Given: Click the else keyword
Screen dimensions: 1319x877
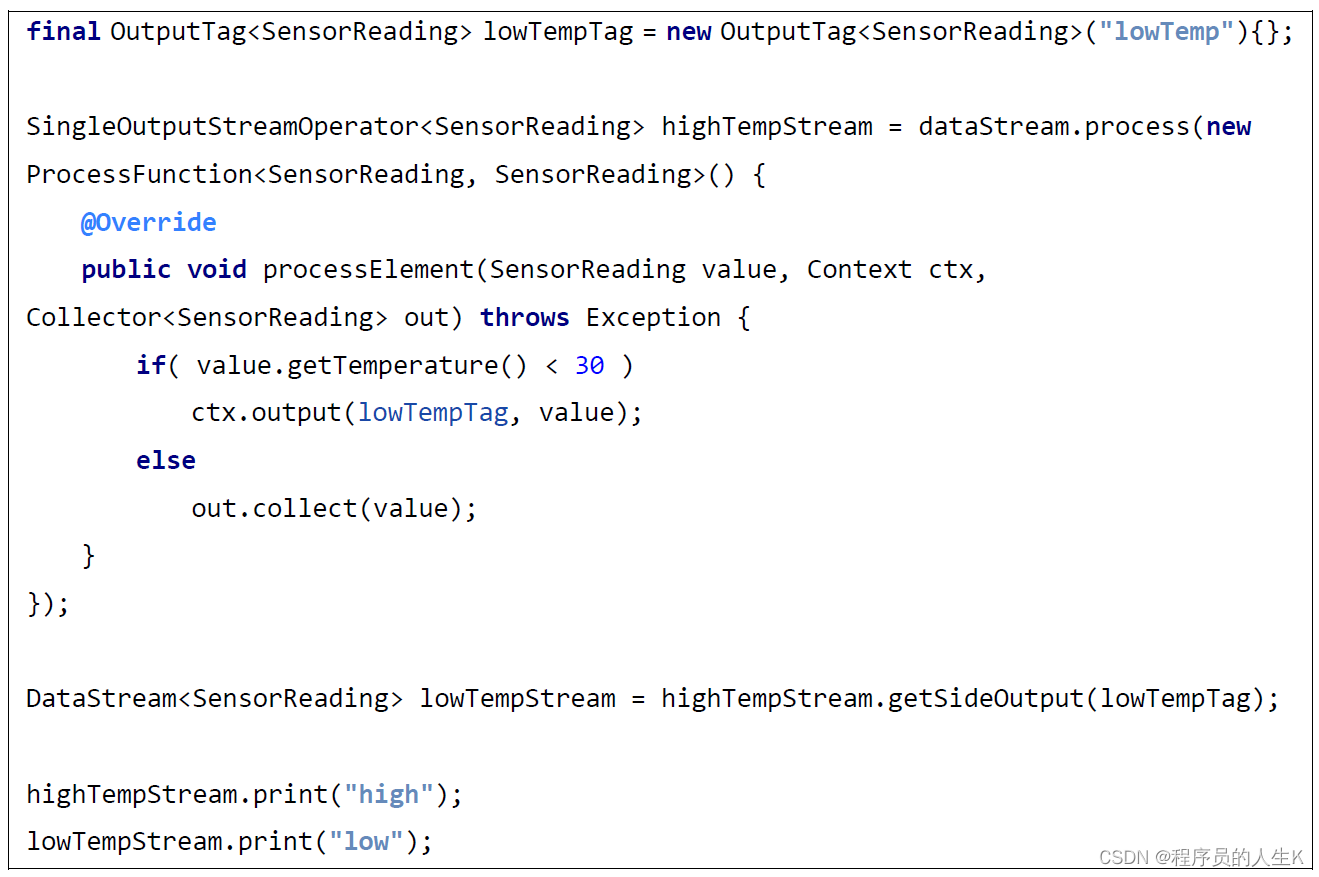Looking at the screenshot, I should (x=165, y=461).
